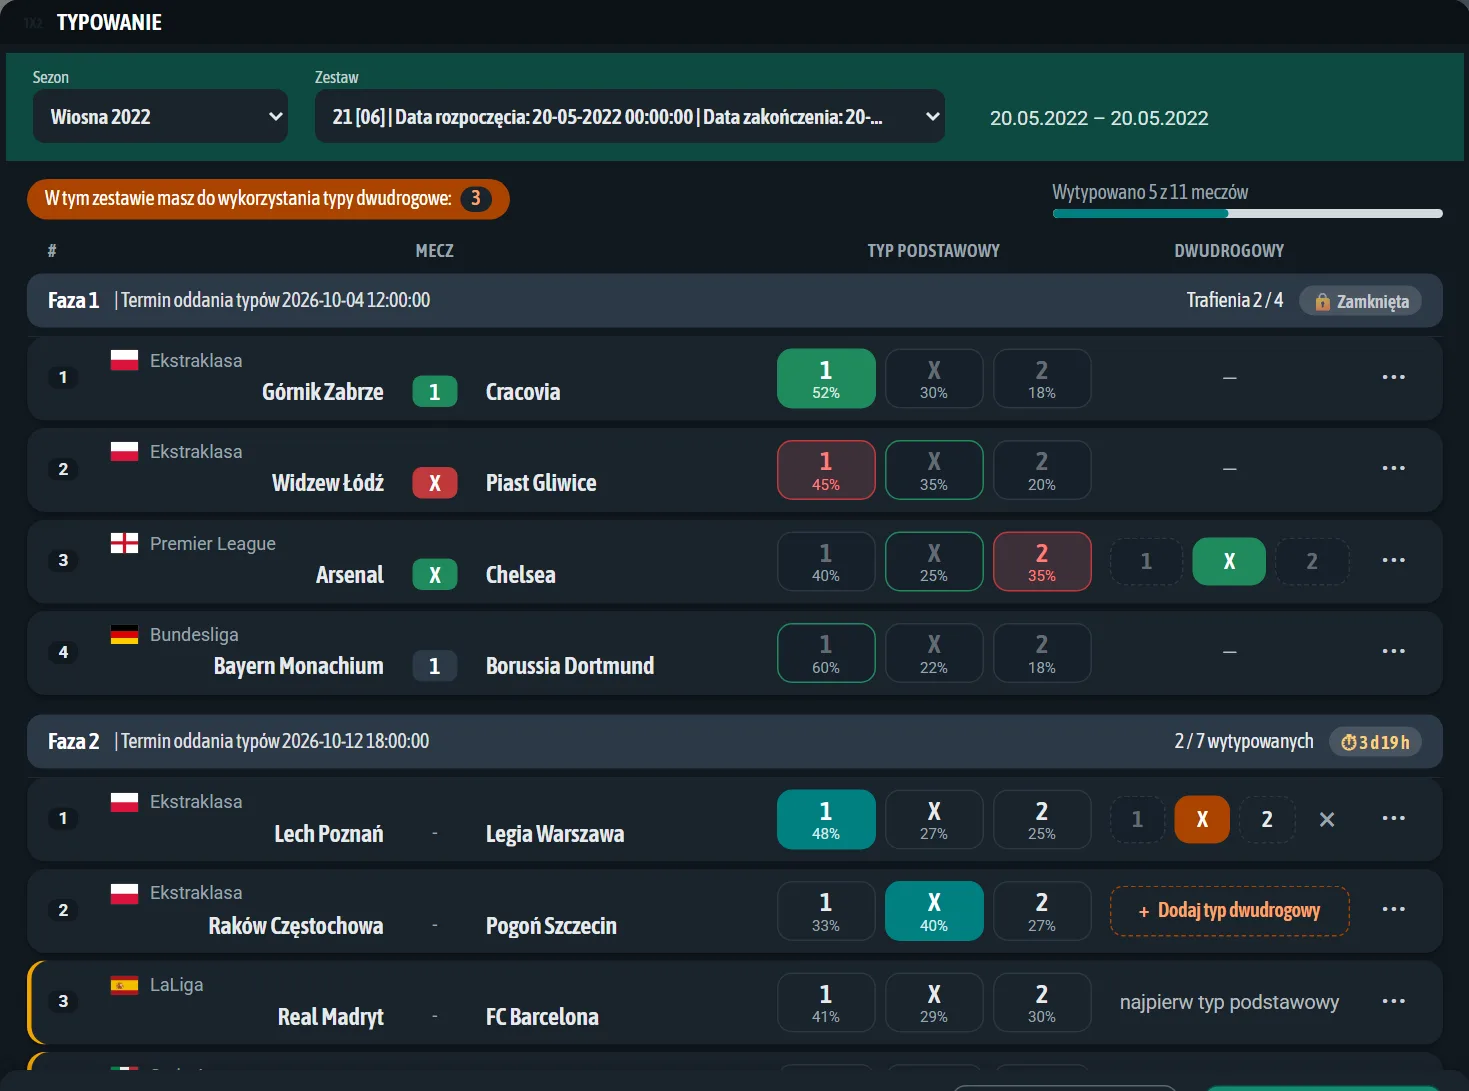Click the Poland flag in Widzew Łódź row
1469x1091 pixels.
pos(124,451)
